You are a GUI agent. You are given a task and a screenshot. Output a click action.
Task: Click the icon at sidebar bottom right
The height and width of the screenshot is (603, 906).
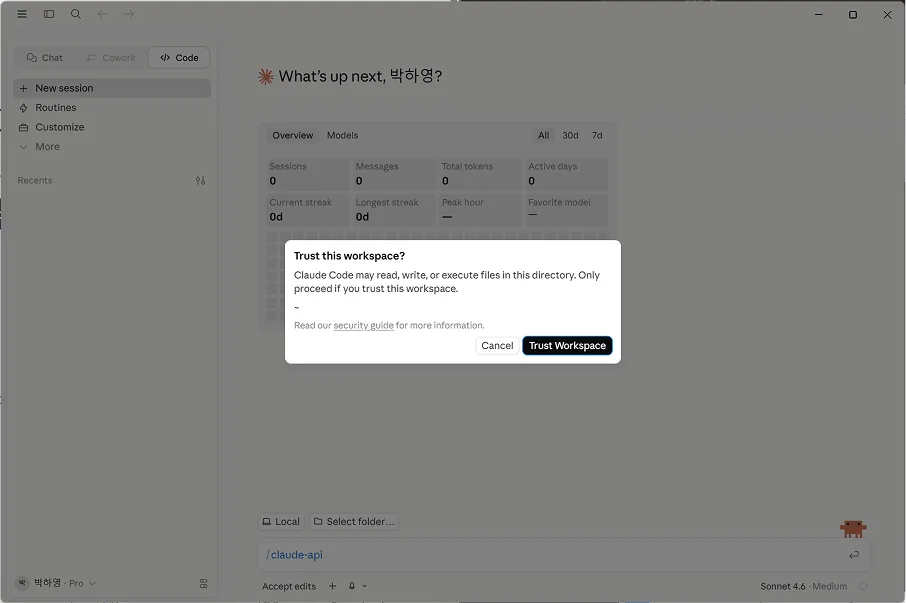click(203, 584)
